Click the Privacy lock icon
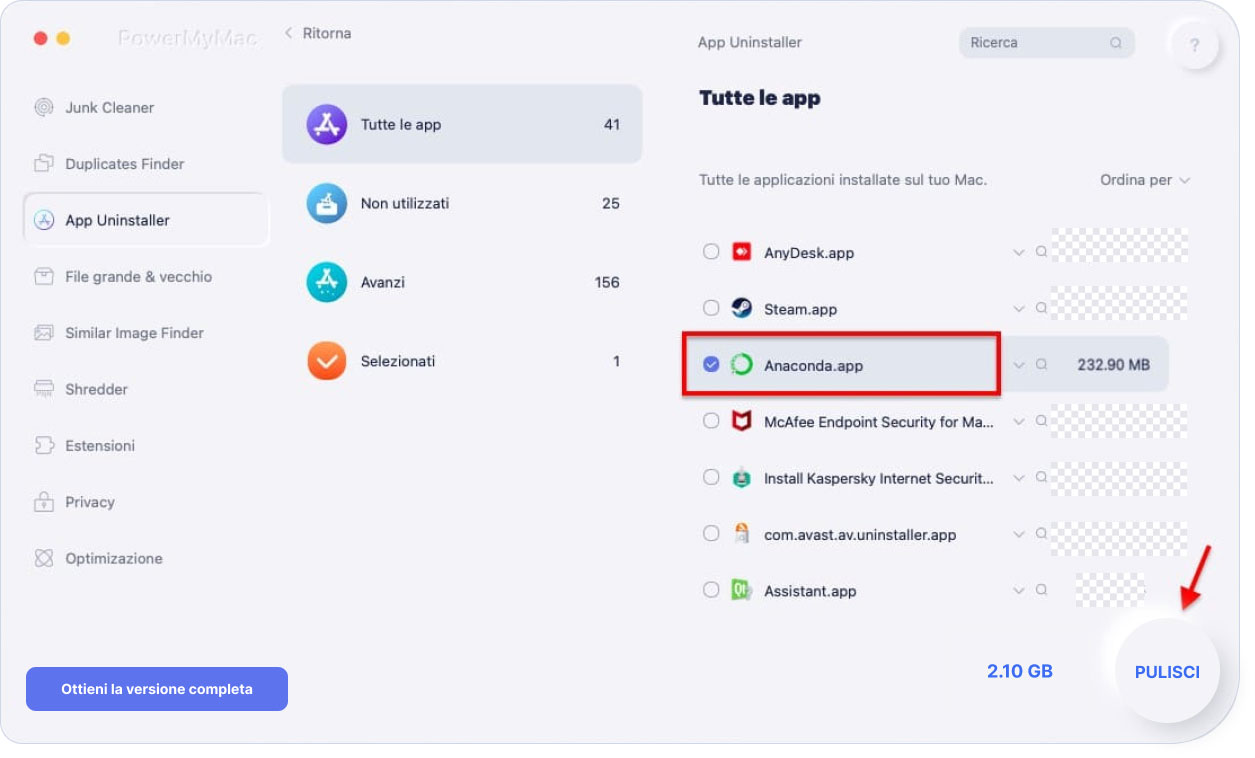Viewport: 1255px width, 758px height. pyautogui.click(x=44, y=502)
